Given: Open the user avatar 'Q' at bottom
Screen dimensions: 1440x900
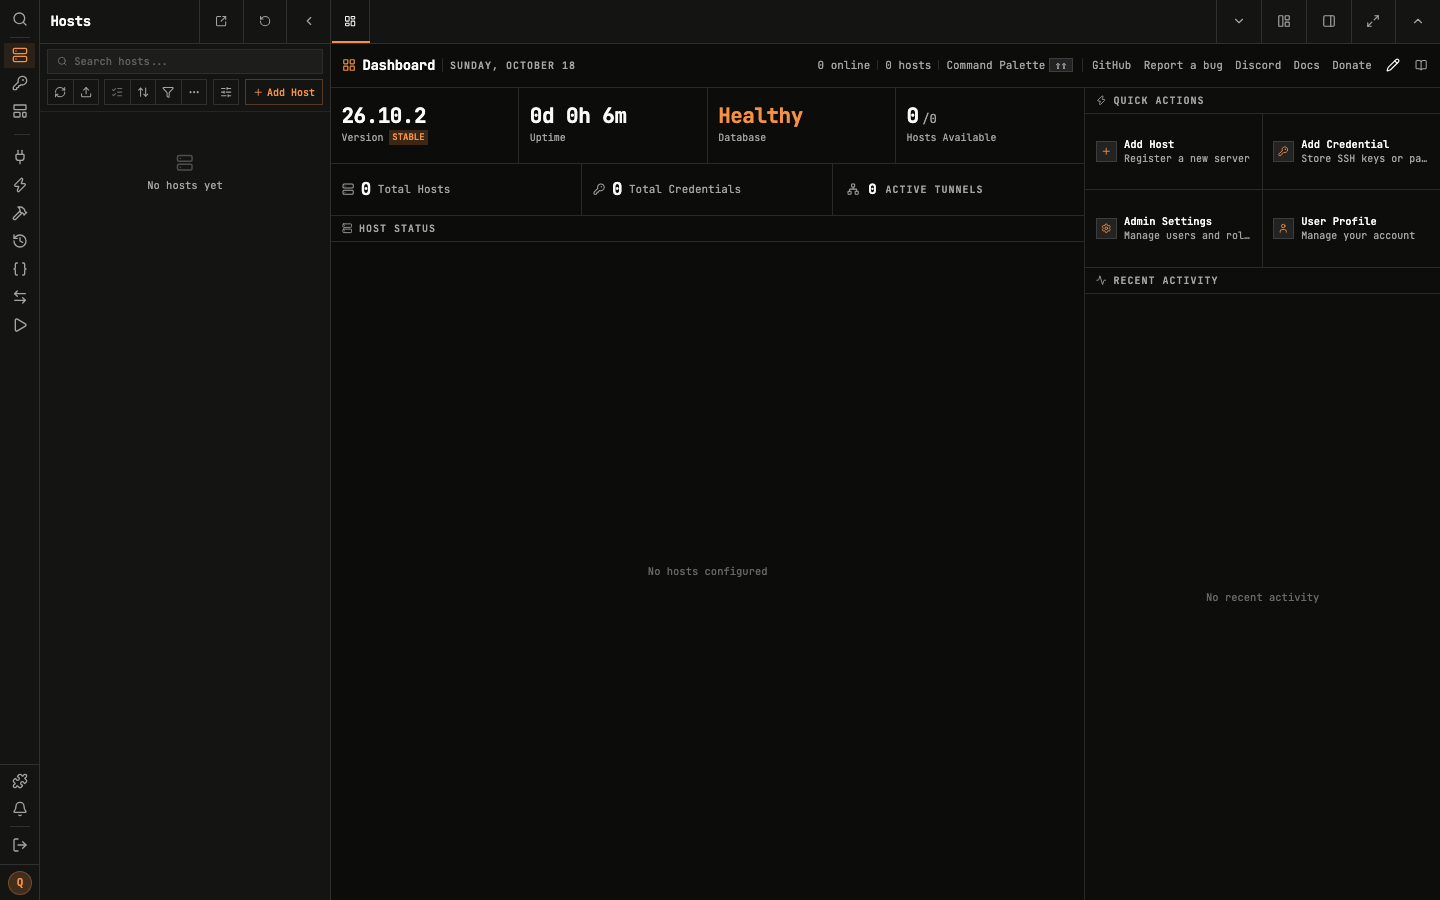Looking at the screenshot, I should pyautogui.click(x=19, y=883).
